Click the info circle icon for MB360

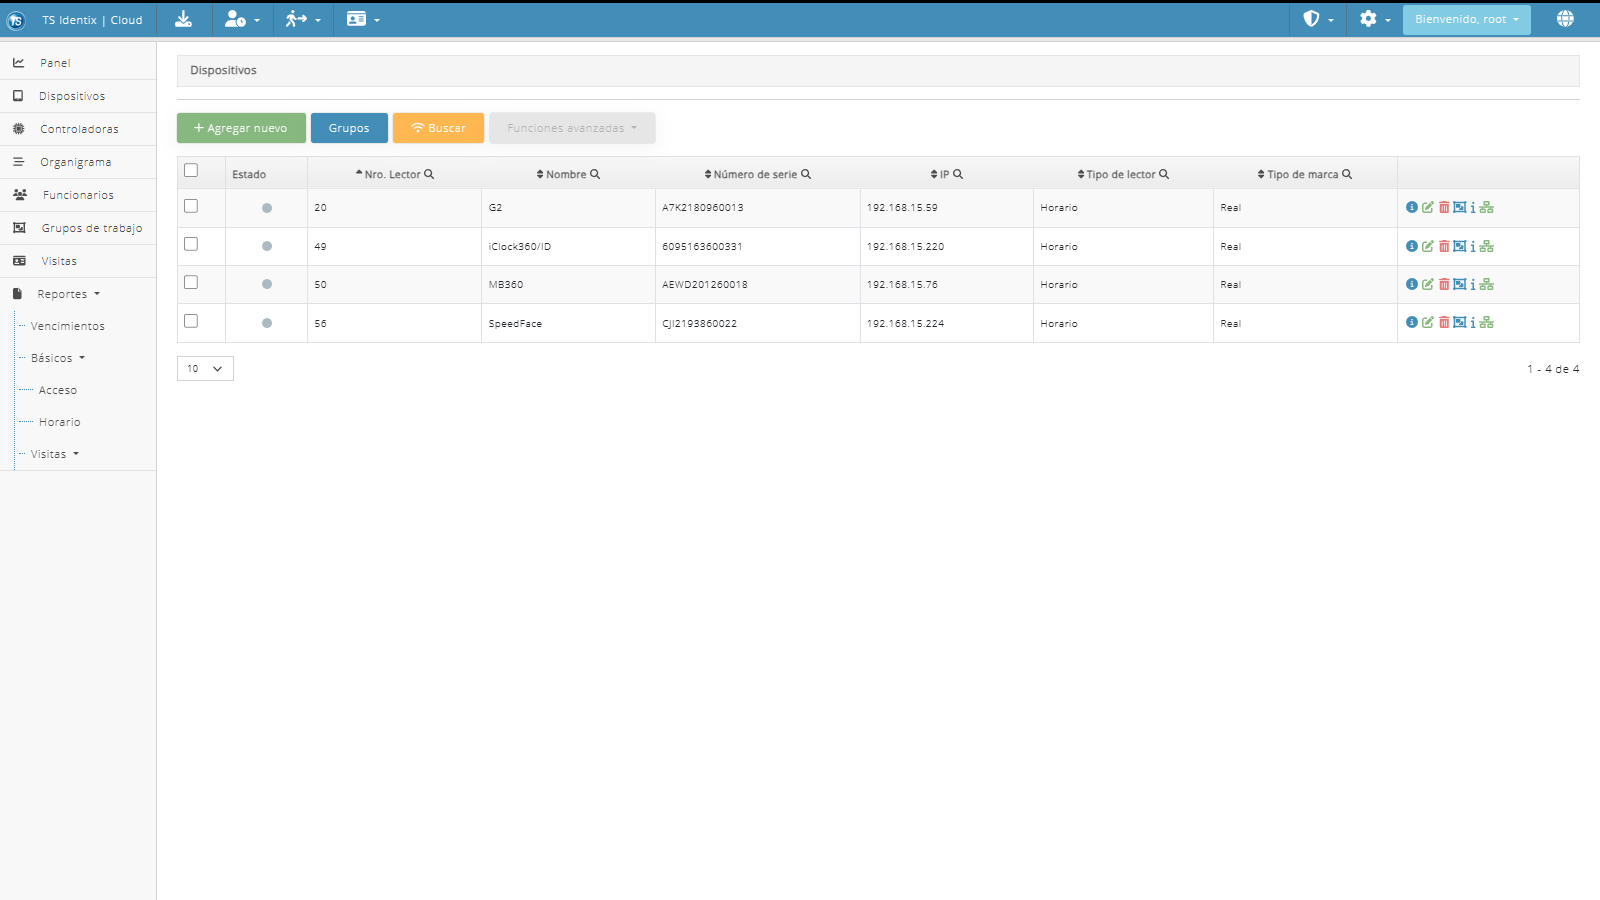[x=1412, y=284]
